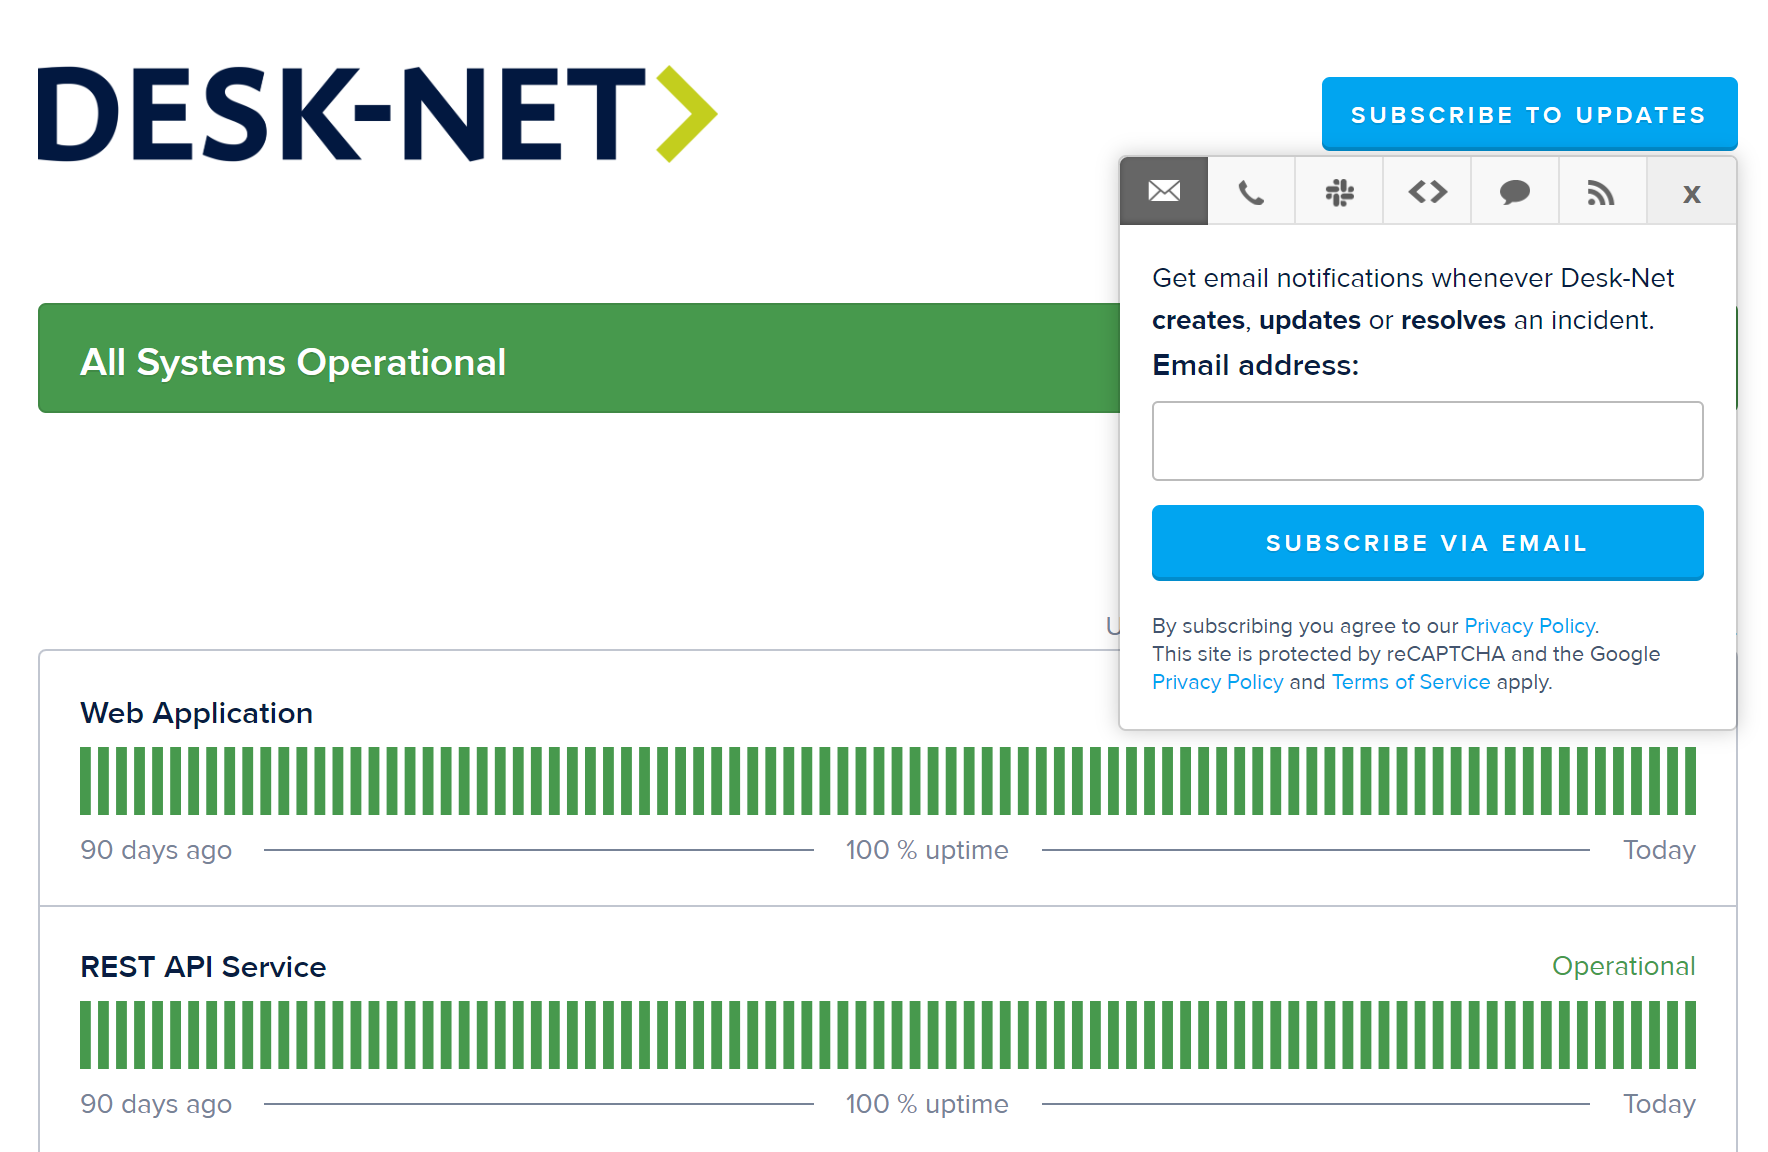The width and height of the screenshot is (1768, 1152).
Task: Click REST API Service '90 days ago' label
Action: 156,1104
